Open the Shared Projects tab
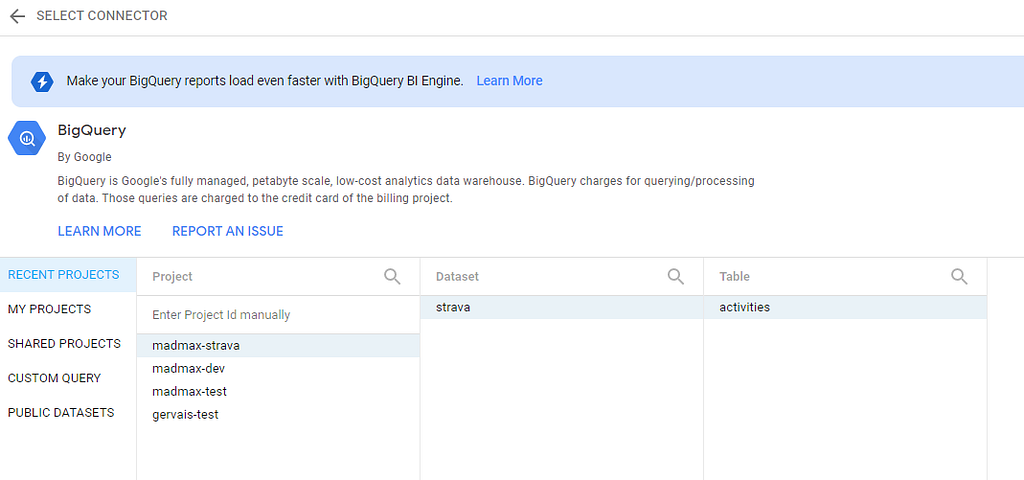Screen dimensions: 1024x480 pos(68,344)
